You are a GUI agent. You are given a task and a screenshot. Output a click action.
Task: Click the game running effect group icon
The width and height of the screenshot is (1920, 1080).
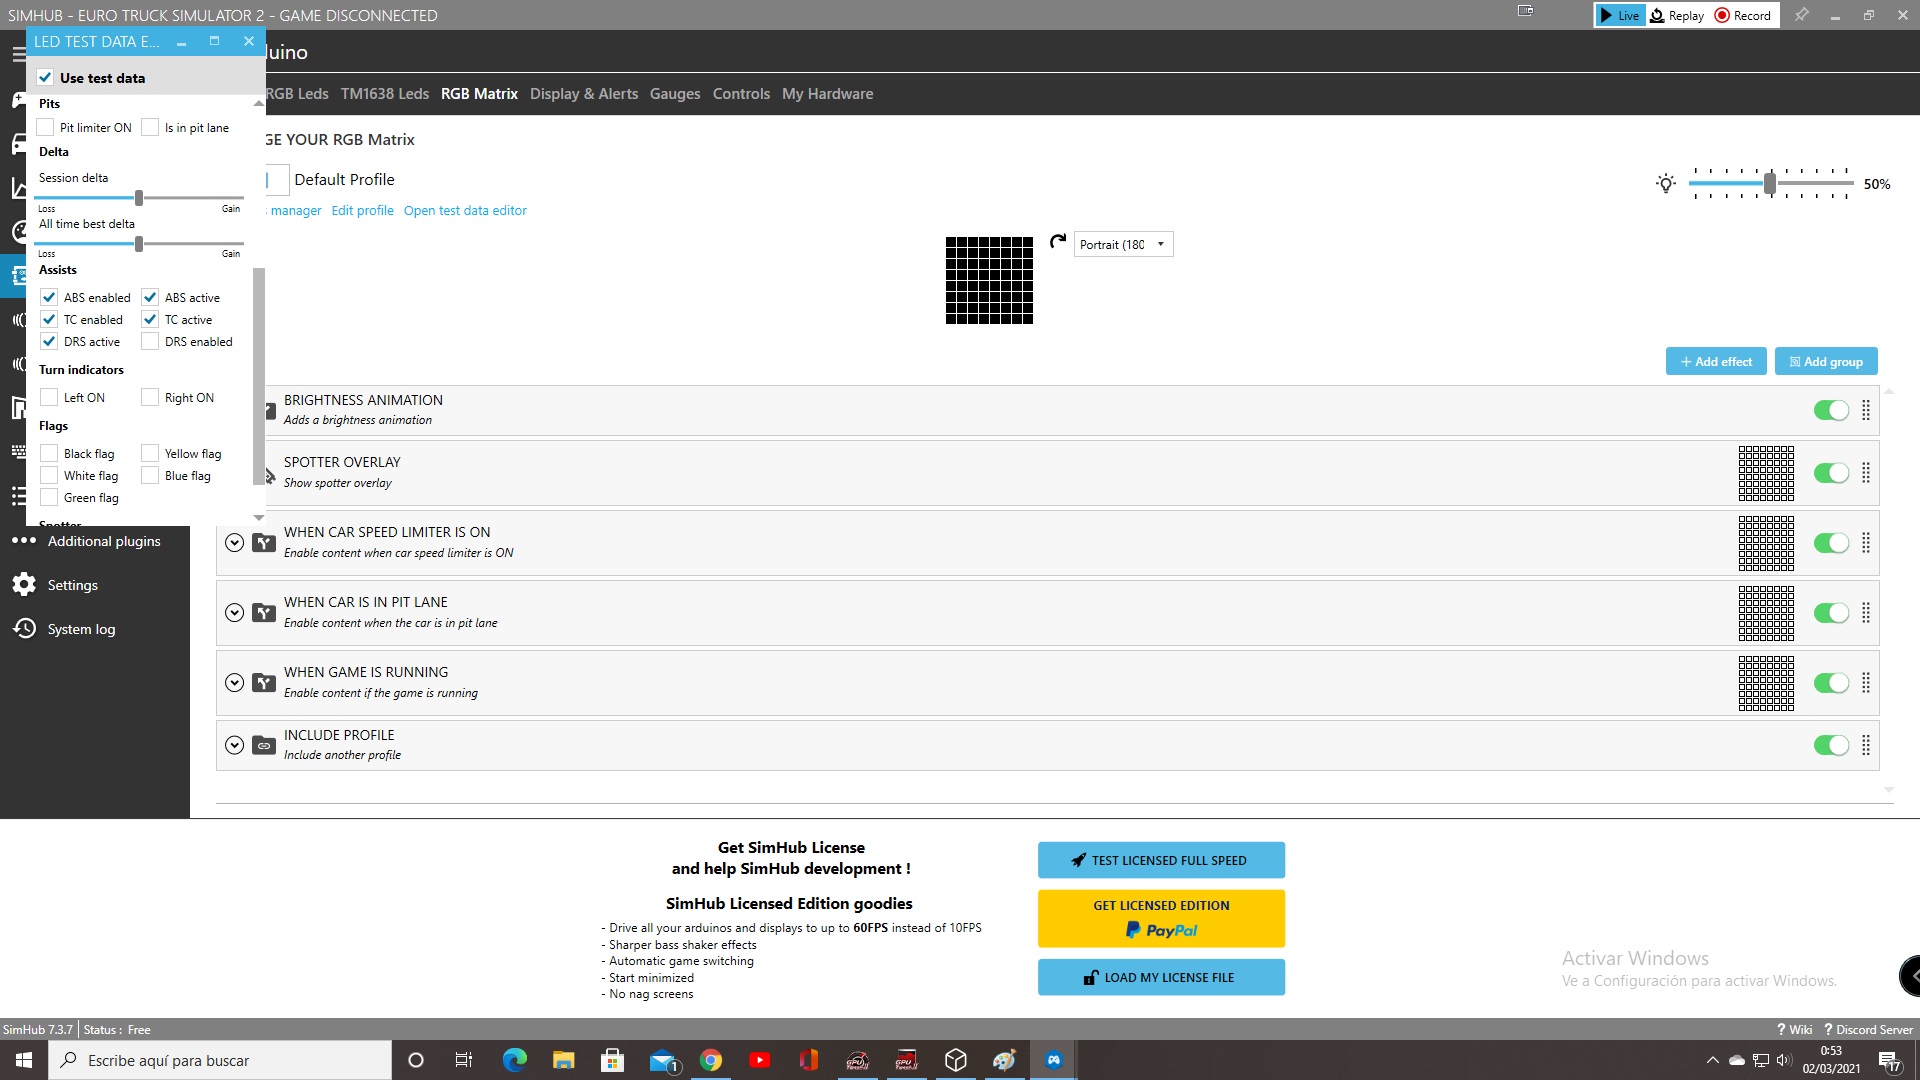[264, 683]
